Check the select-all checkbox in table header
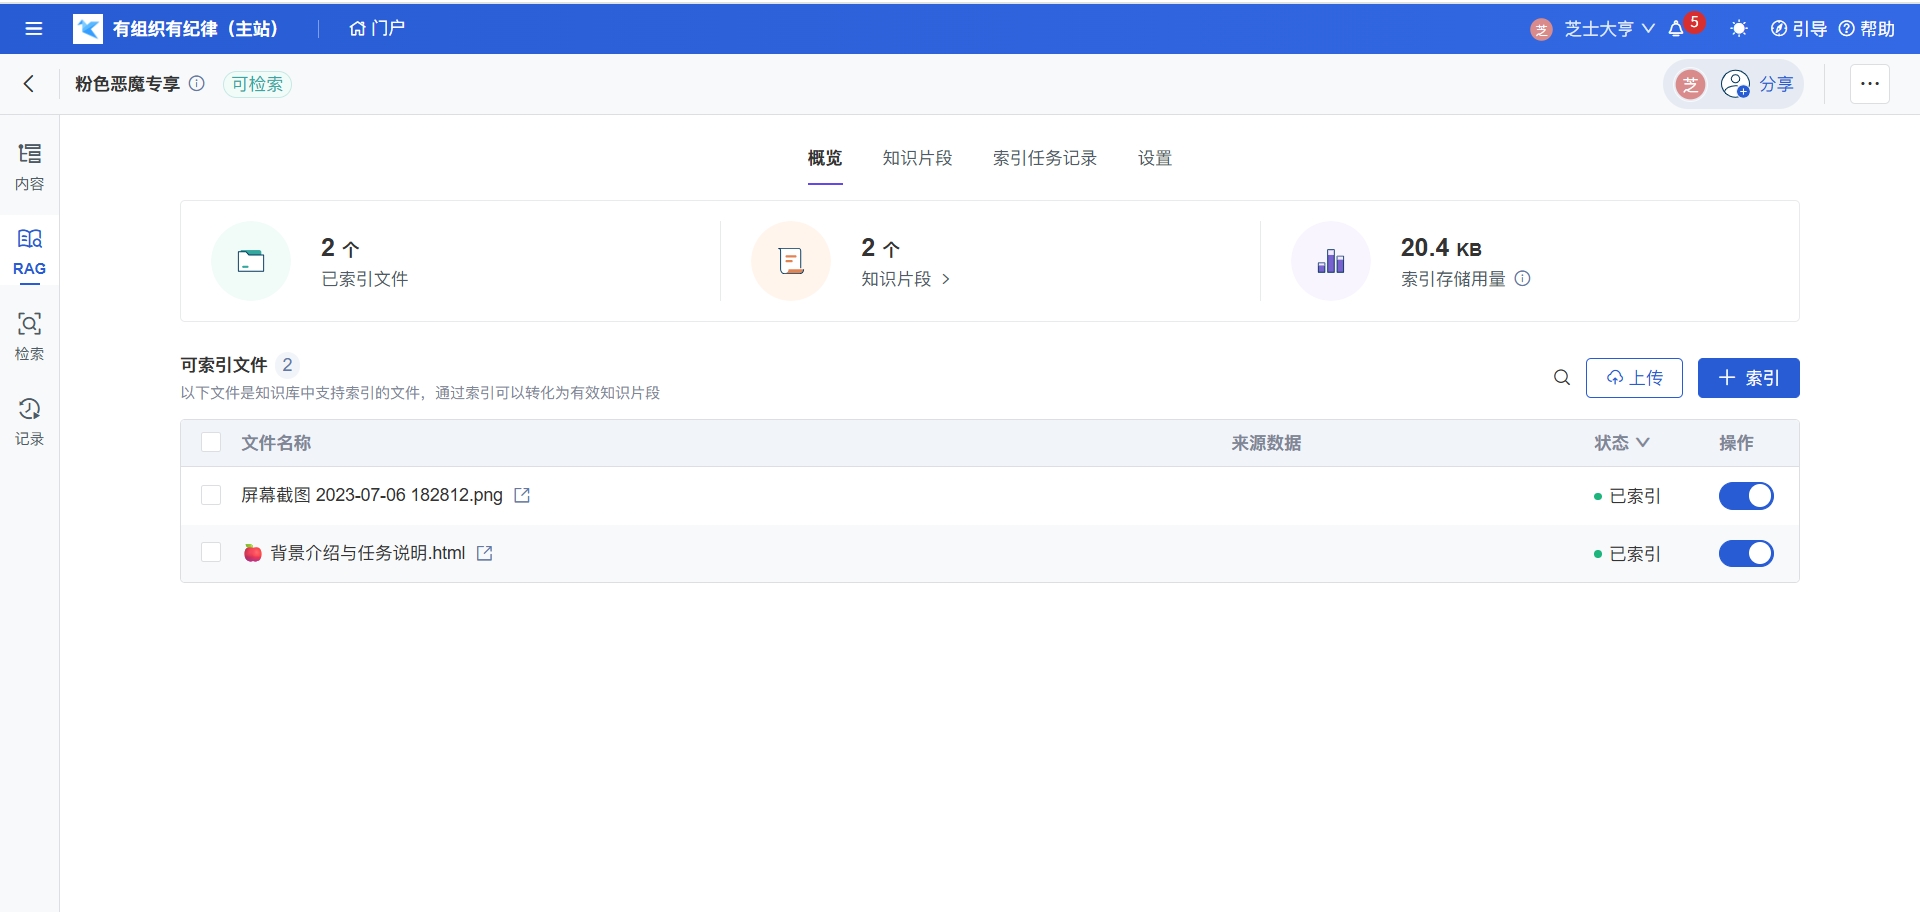 click(x=211, y=443)
